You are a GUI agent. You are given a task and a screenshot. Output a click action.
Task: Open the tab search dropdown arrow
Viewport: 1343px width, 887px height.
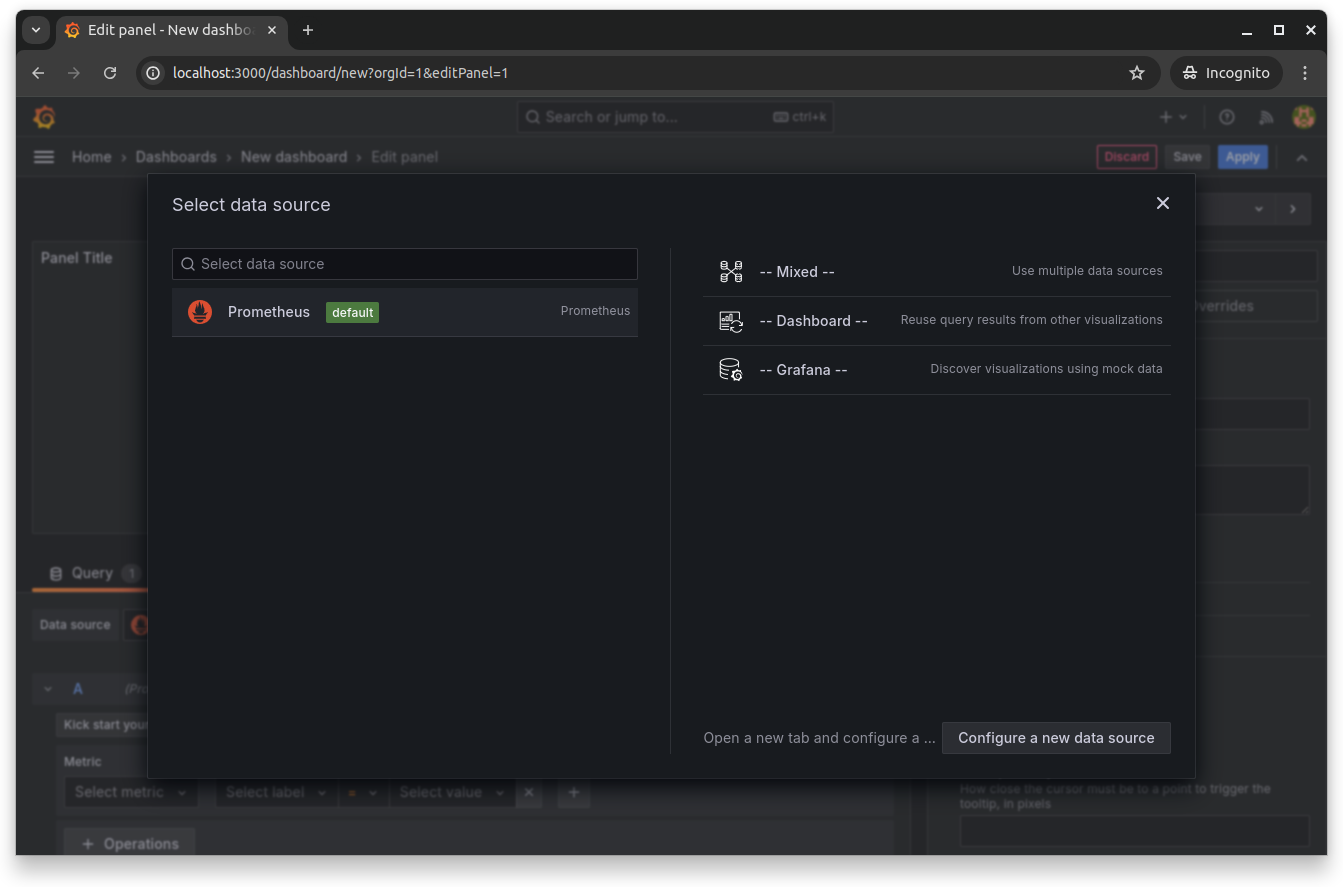[x=36, y=30]
